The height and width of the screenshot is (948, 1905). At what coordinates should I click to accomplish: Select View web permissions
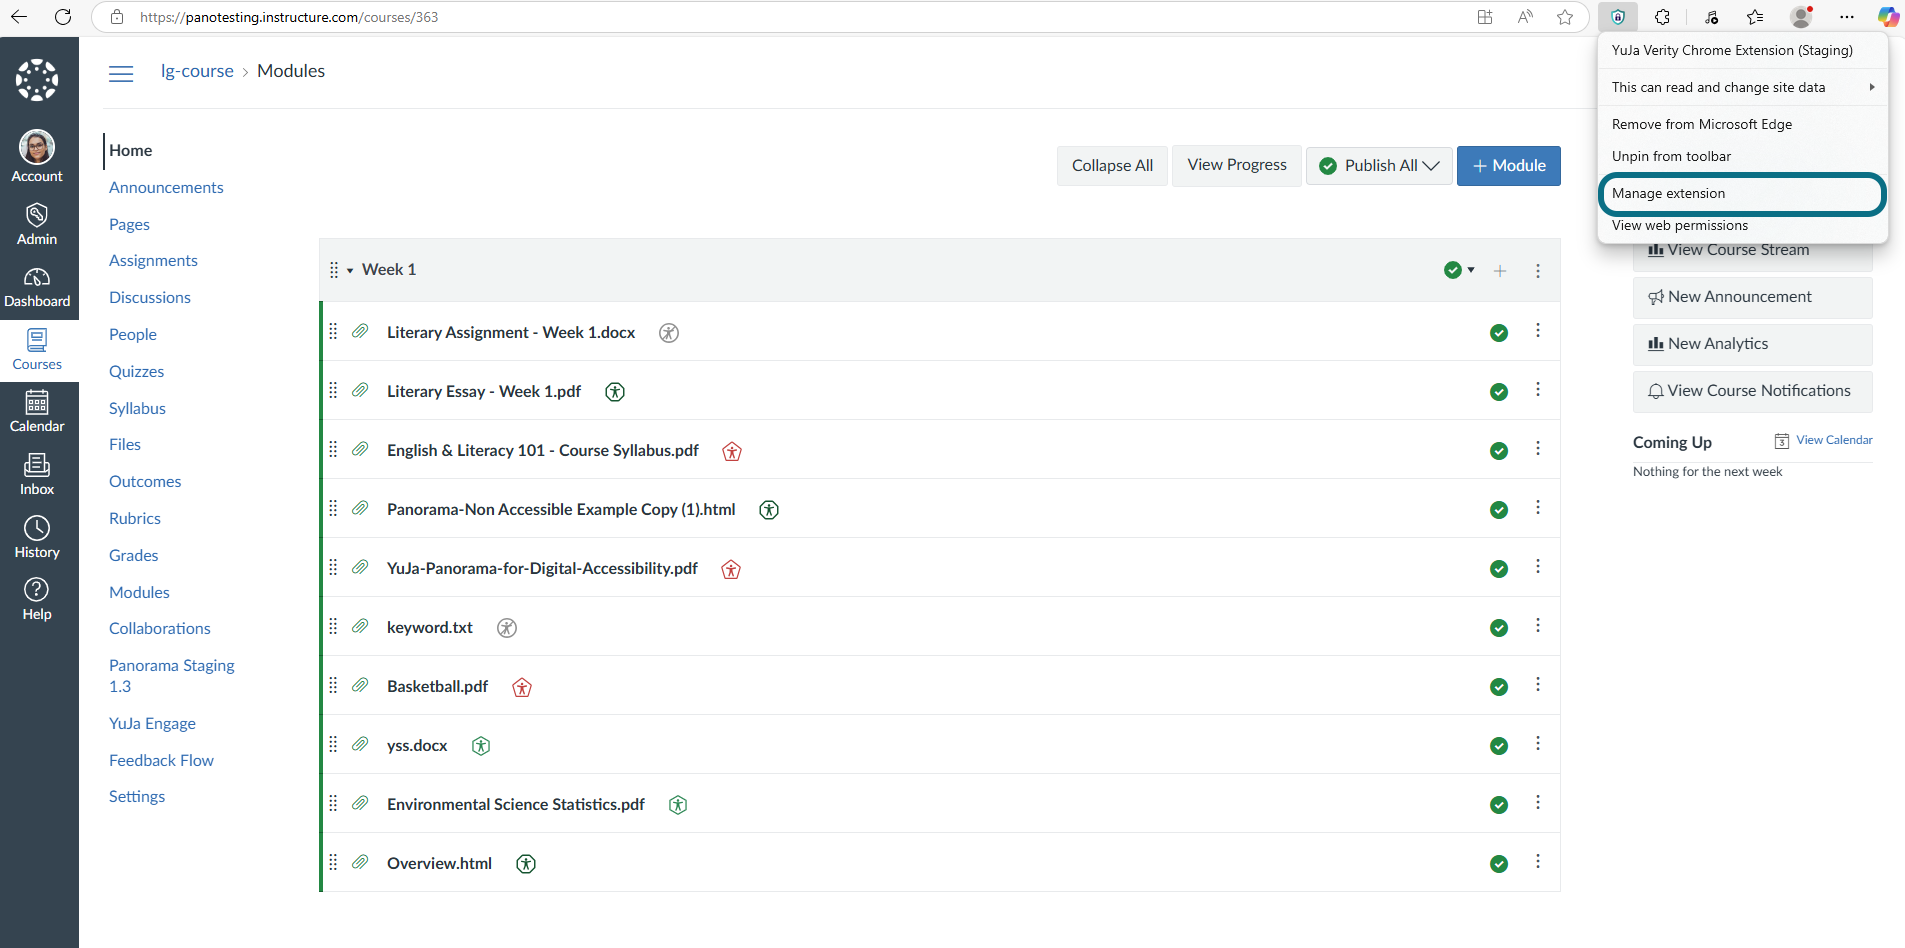tap(1743, 225)
